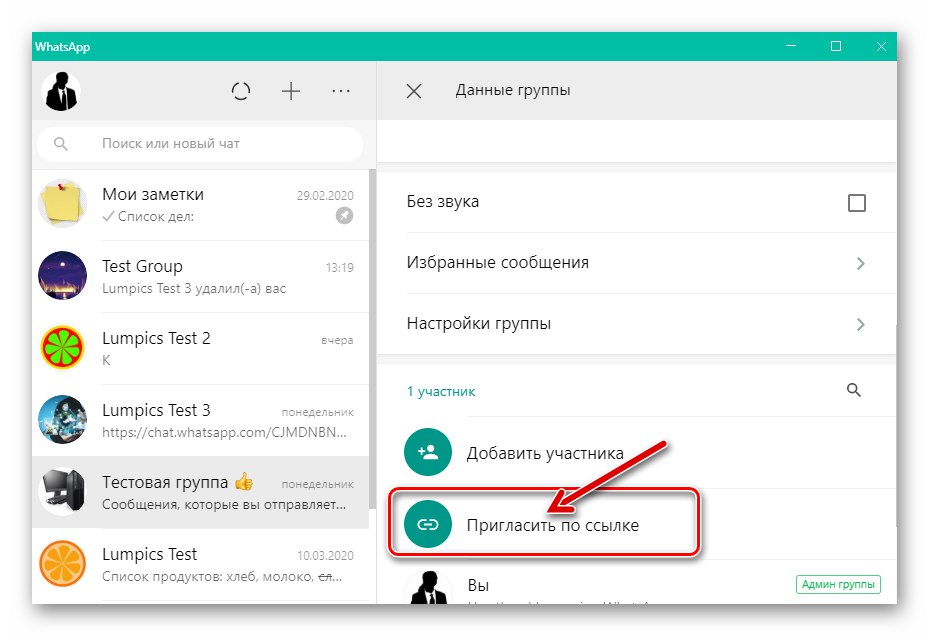929x636 pixels.
Task: Open the status updates circle icon
Action: click(x=241, y=91)
